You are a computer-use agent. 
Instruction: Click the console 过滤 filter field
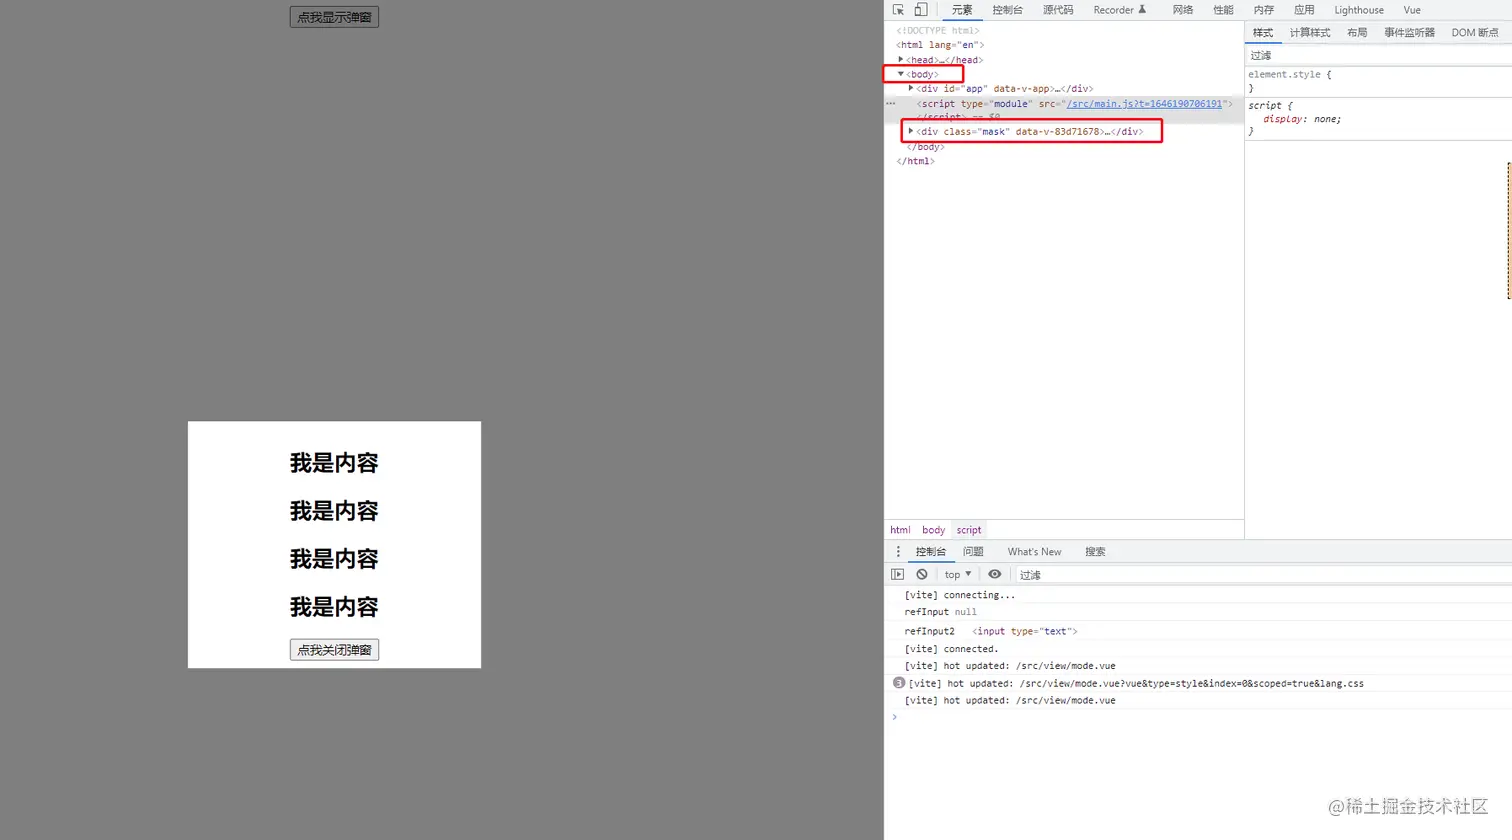tap(1263, 575)
